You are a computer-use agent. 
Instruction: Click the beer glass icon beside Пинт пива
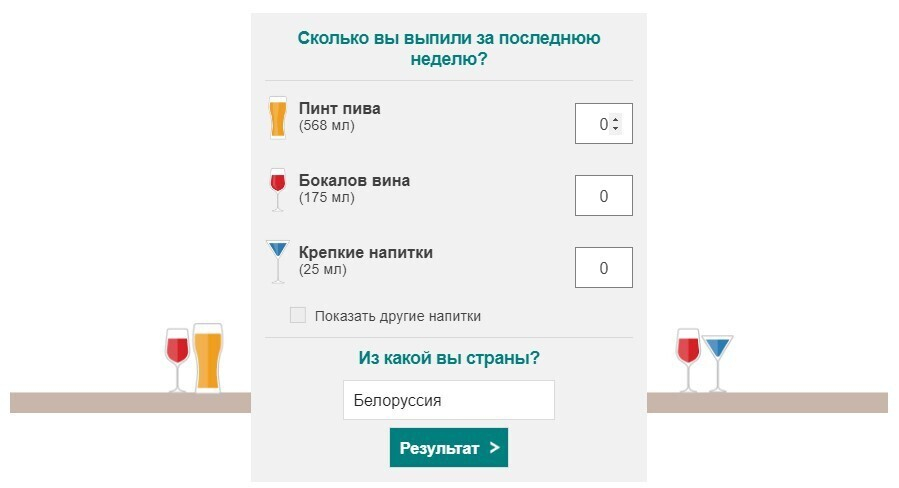point(277,118)
